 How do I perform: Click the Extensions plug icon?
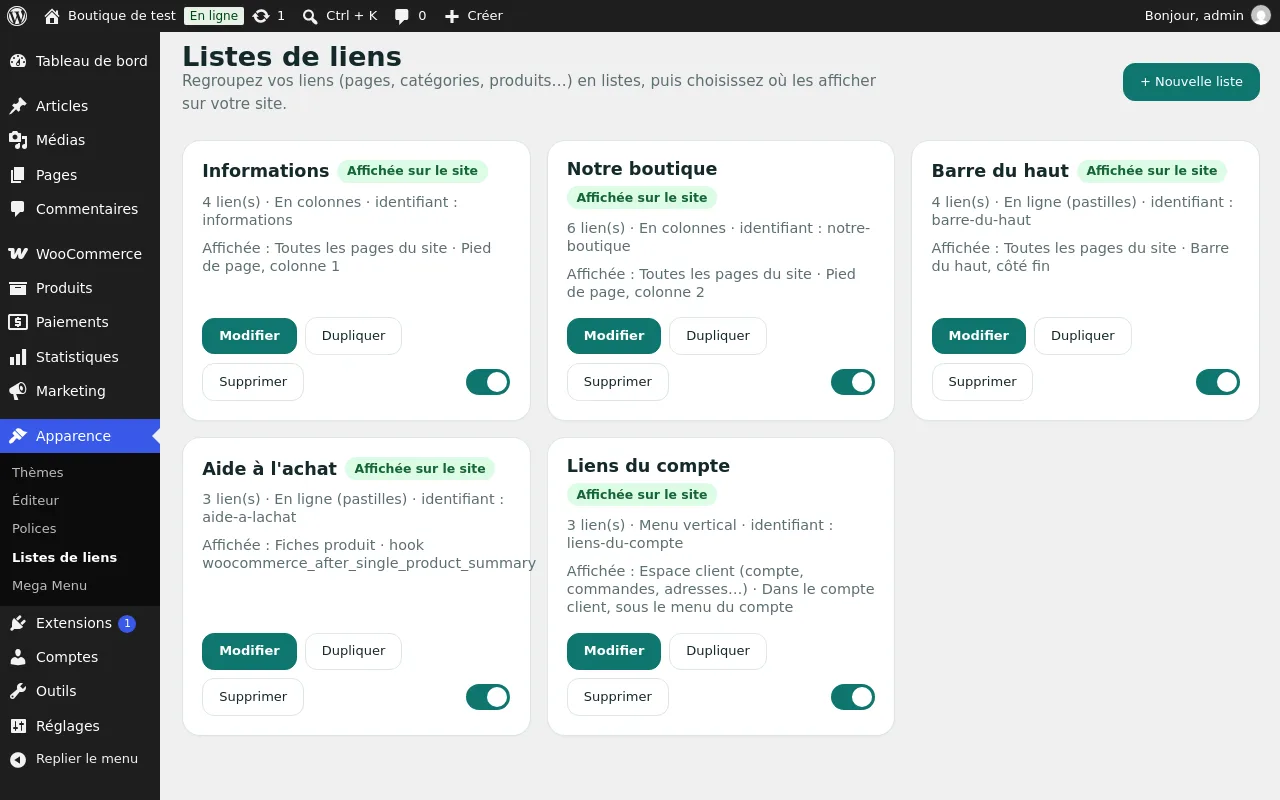[x=18, y=623]
